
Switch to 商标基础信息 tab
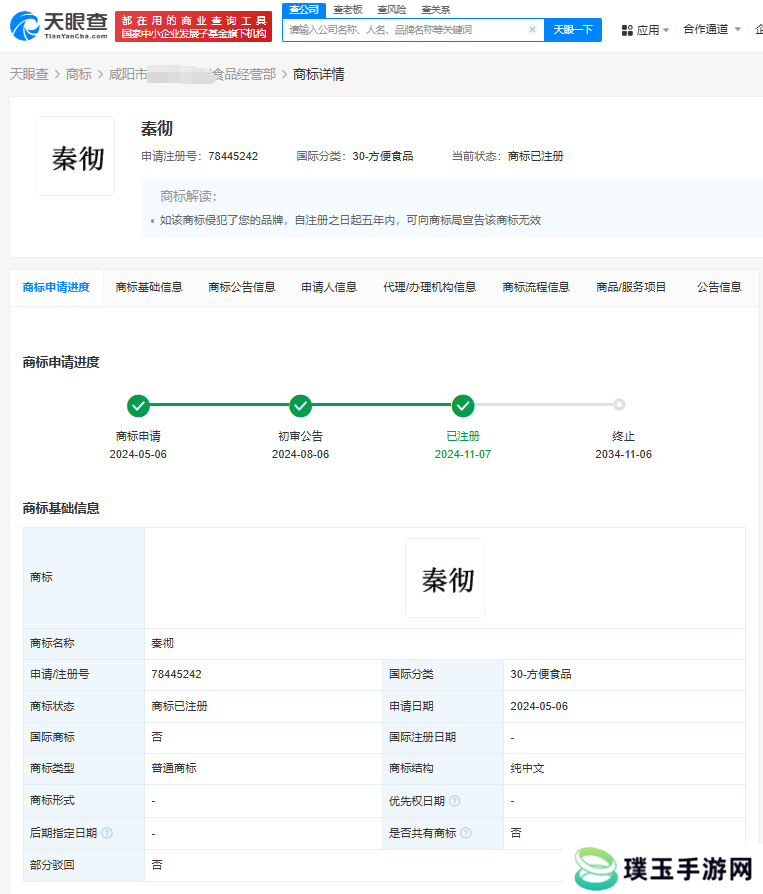coord(149,287)
